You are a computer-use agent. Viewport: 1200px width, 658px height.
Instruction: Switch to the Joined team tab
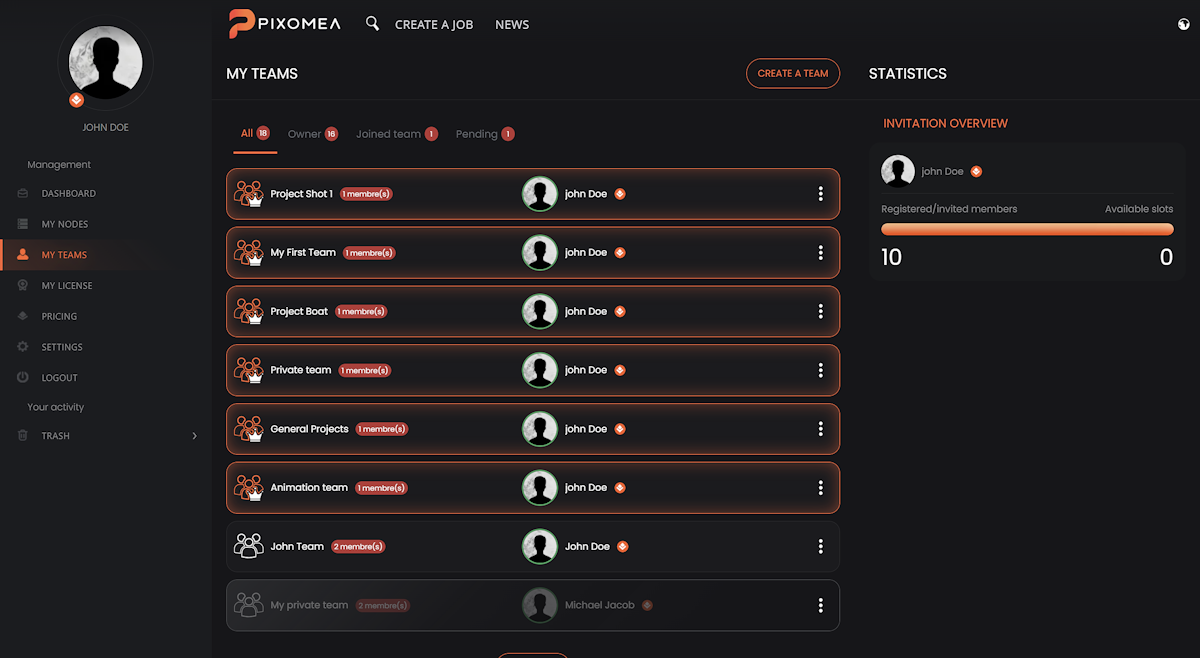click(397, 134)
